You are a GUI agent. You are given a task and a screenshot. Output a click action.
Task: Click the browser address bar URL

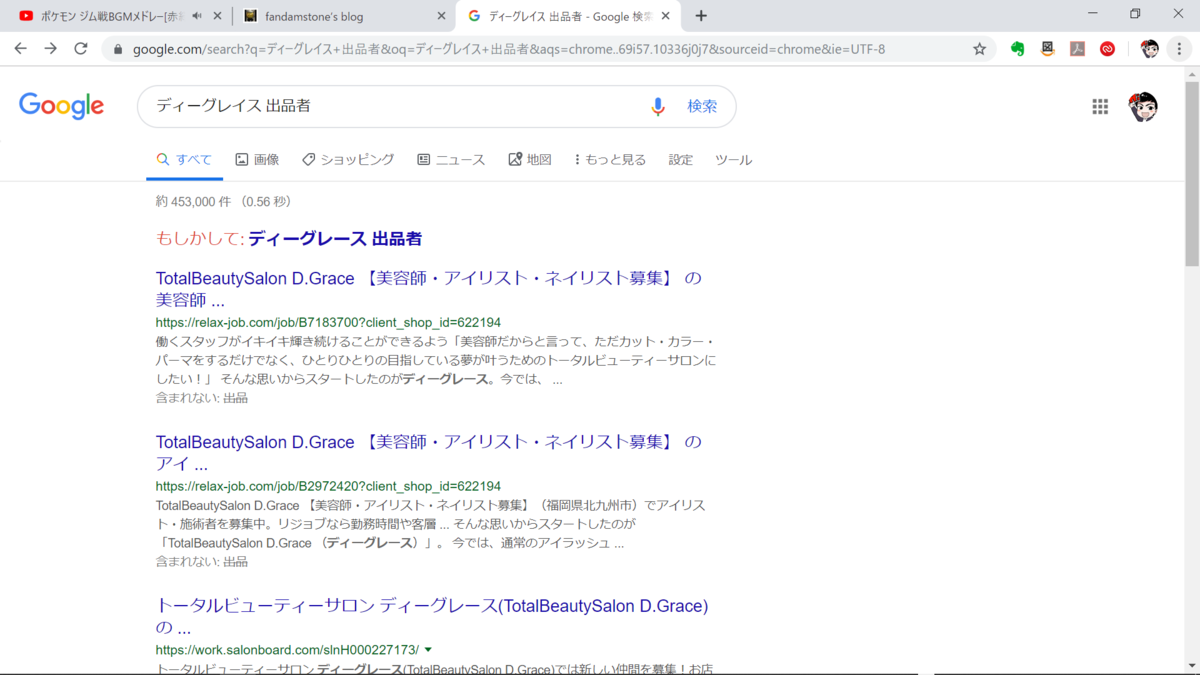tap(508, 48)
